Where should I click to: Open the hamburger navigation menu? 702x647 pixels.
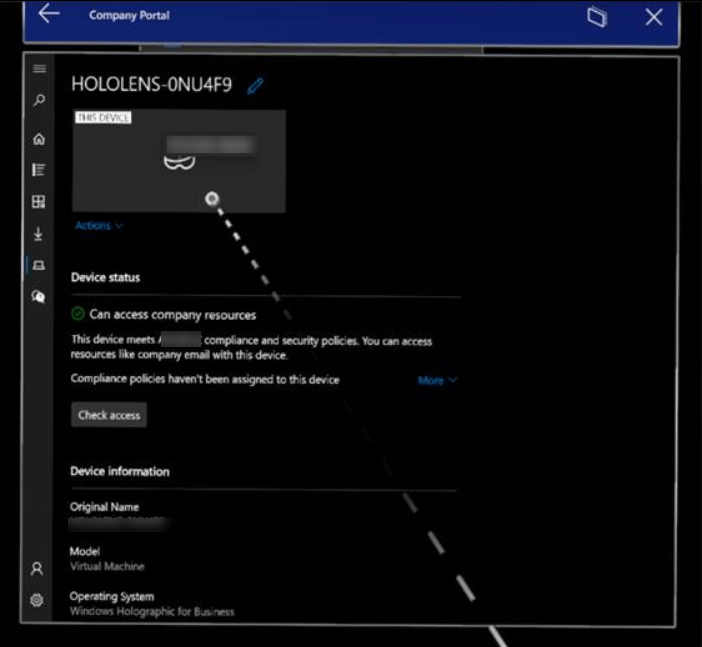pos(39,69)
